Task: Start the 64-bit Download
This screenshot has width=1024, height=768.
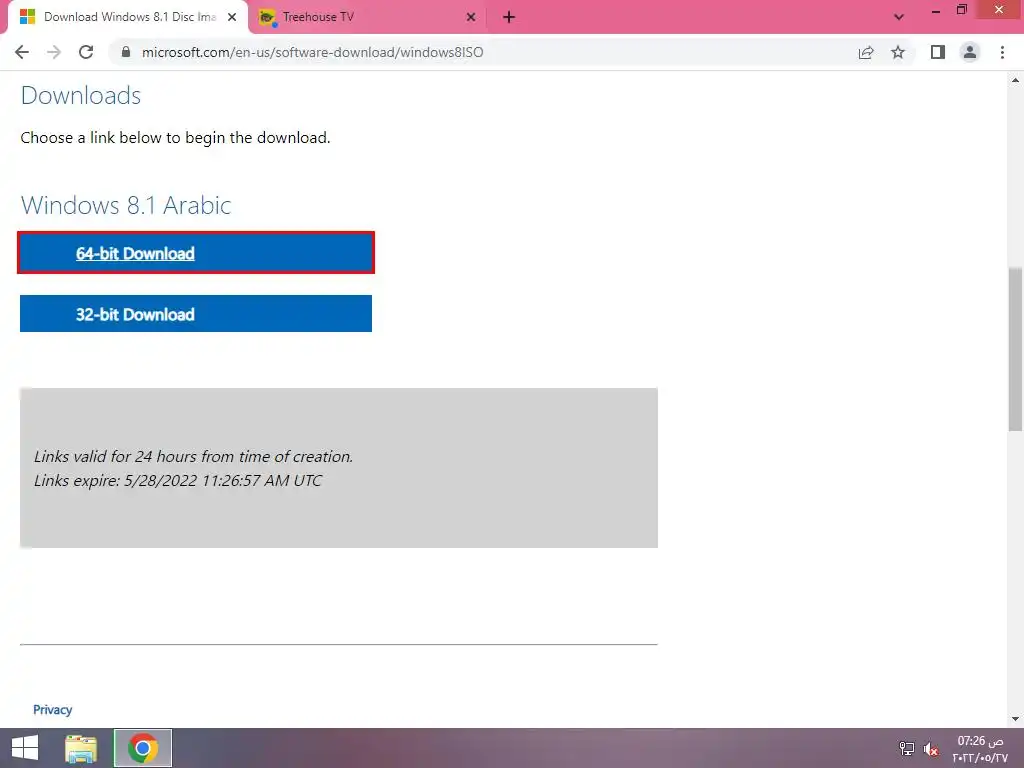Action: tap(196, 253)
